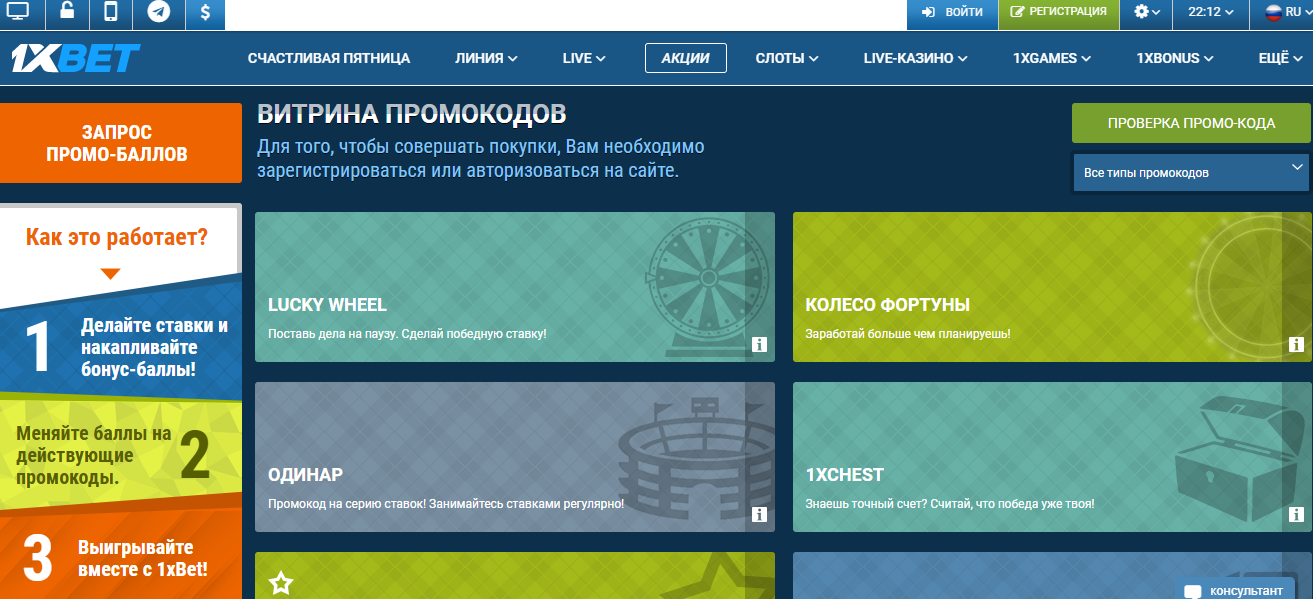The height and width of the screenshot is (599, 1313).
Task: Open the mobile phone apps icon
Action: click(x=111, y=13)
